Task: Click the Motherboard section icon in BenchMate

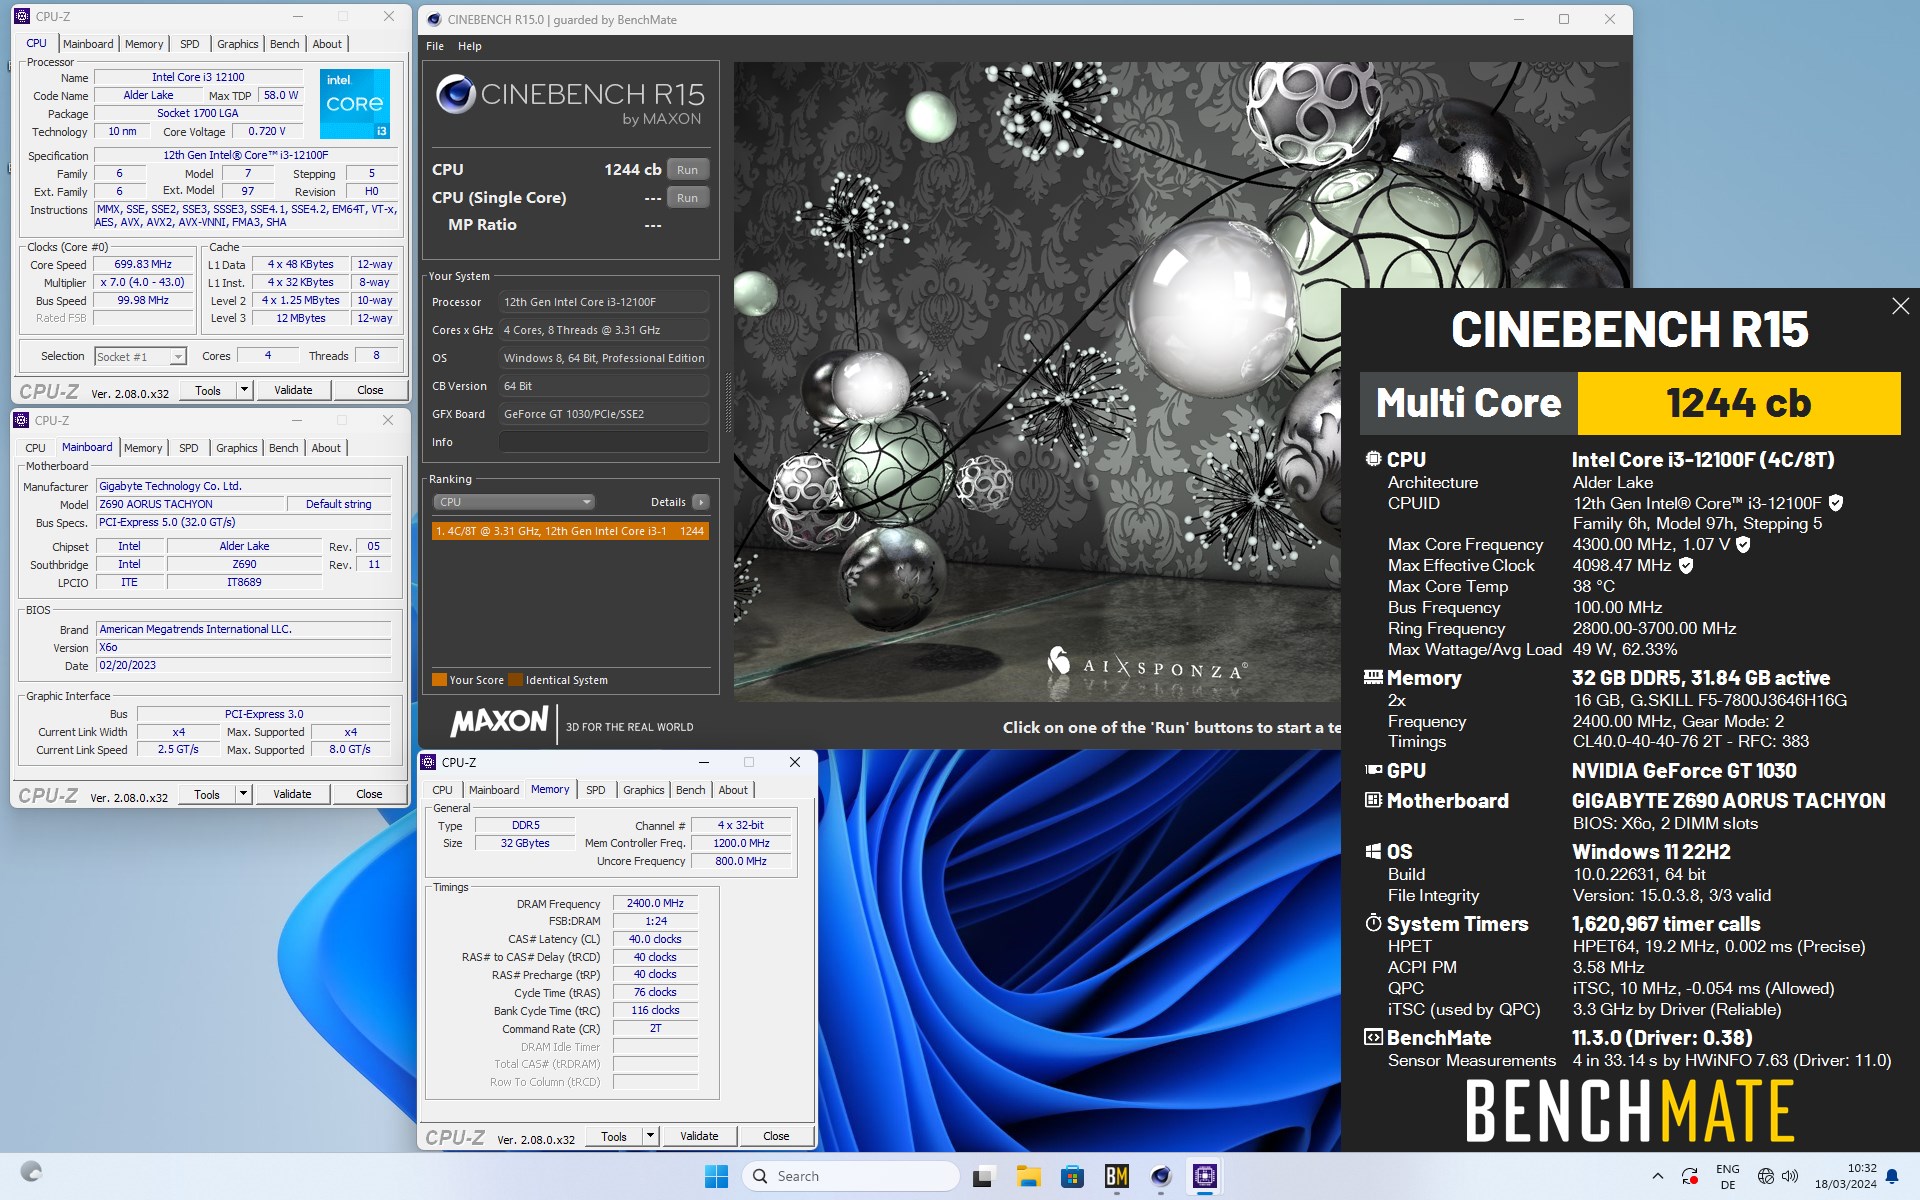Action: pyautogui.click(x=1373, y=800)
